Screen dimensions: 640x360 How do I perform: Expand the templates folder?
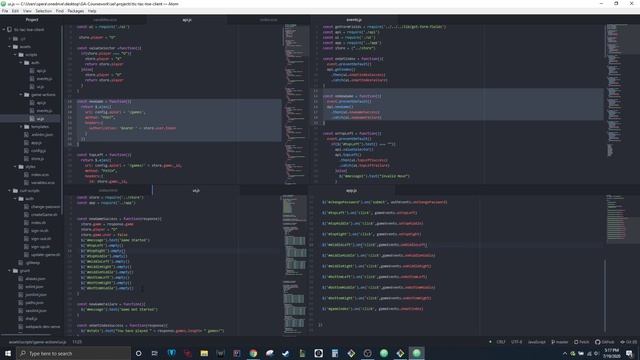pos(21,127)
